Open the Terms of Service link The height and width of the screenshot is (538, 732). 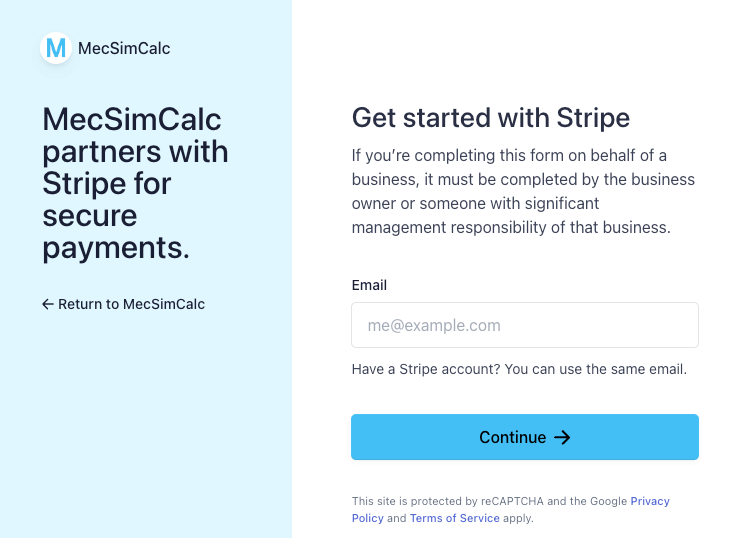[455, 518]
